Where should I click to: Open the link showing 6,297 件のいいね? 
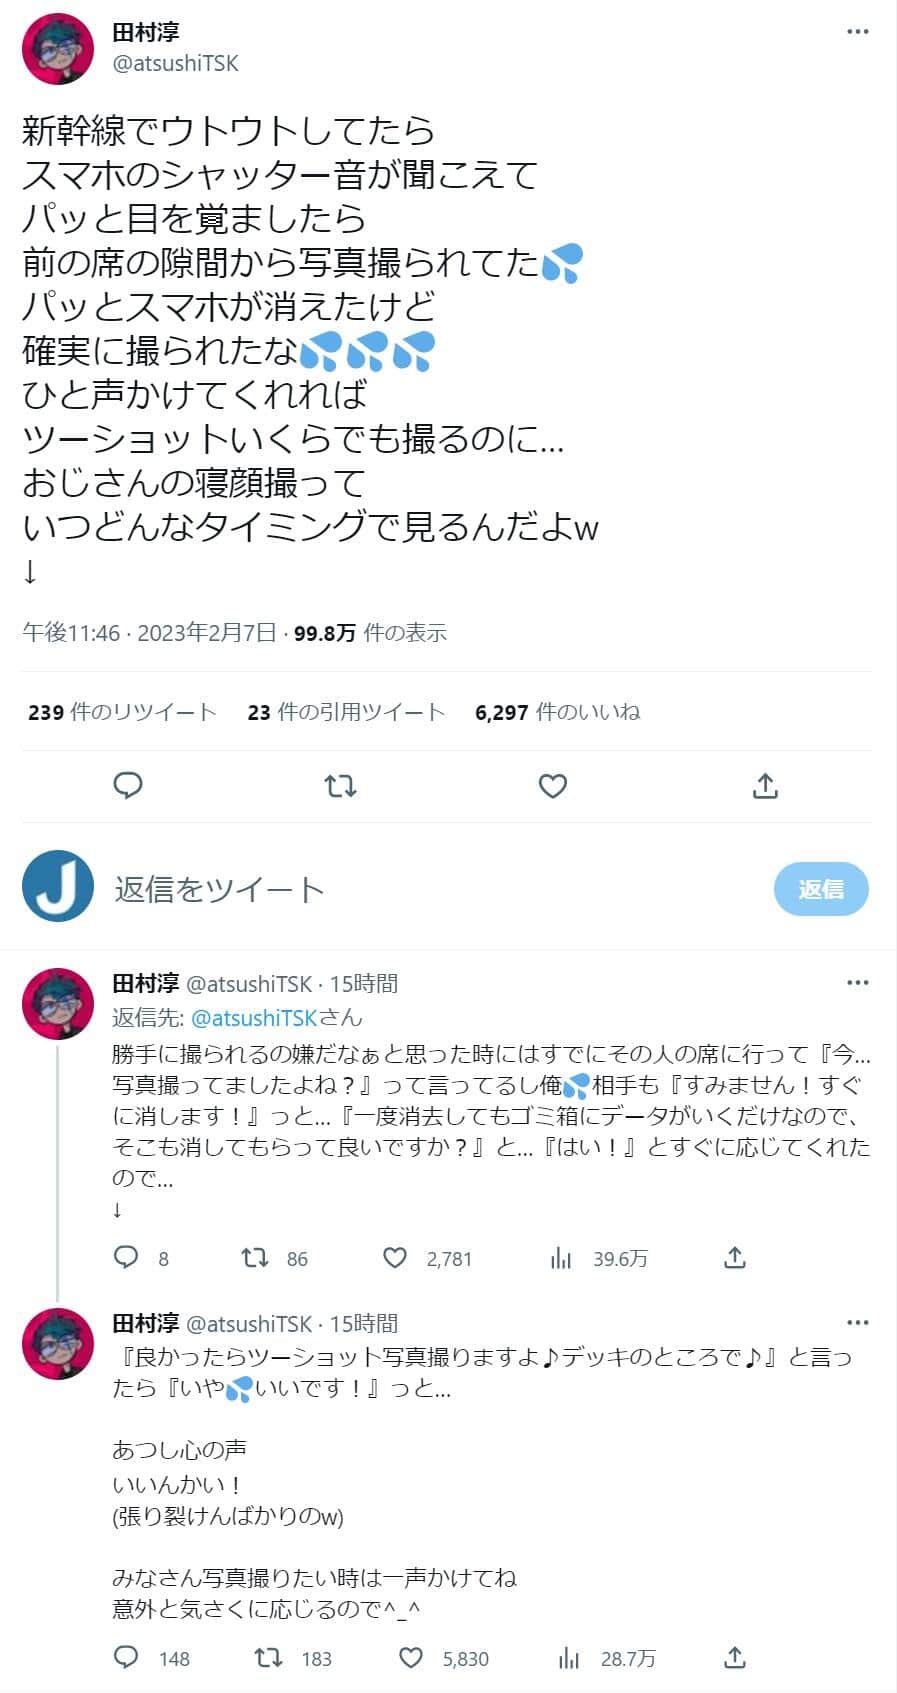point(558,712)
